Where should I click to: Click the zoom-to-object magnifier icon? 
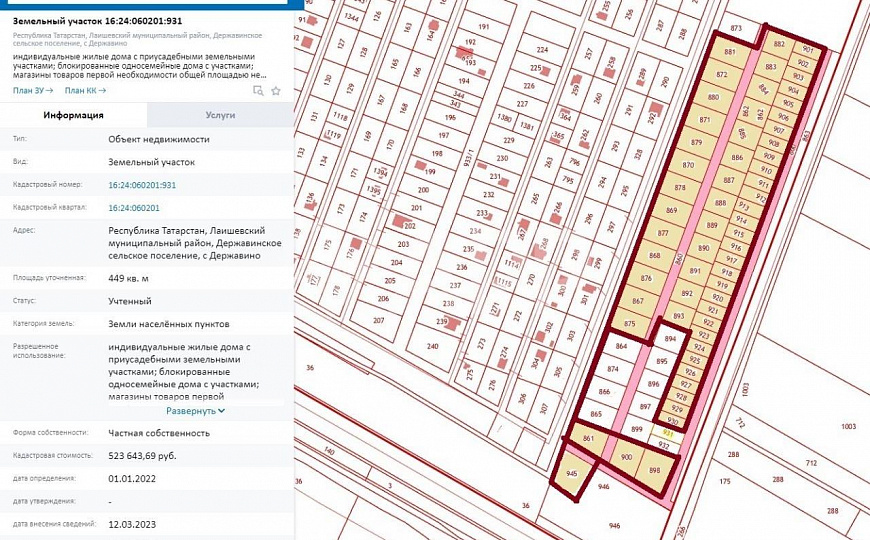(258, 90)
